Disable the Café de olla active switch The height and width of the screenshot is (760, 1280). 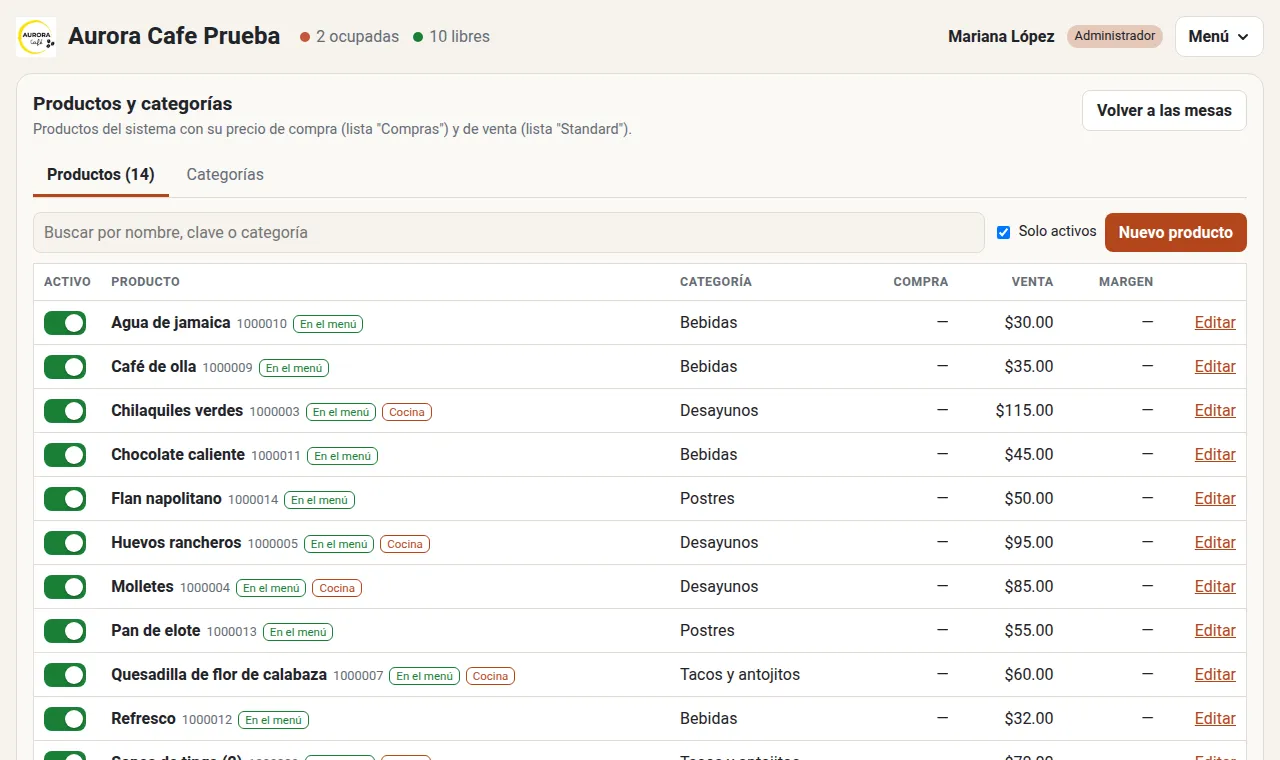click(65, 367)
